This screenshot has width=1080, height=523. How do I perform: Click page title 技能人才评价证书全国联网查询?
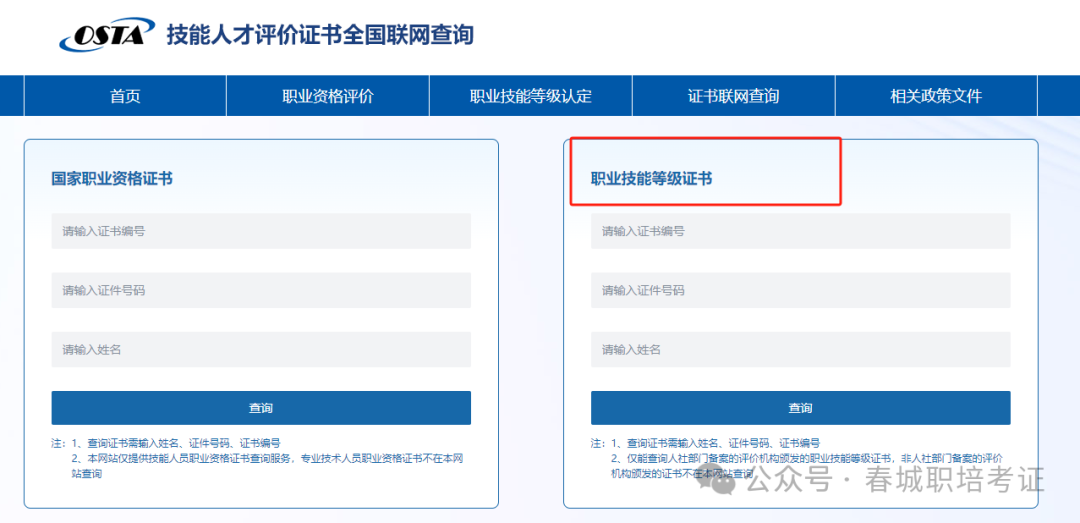click(320, 34)
